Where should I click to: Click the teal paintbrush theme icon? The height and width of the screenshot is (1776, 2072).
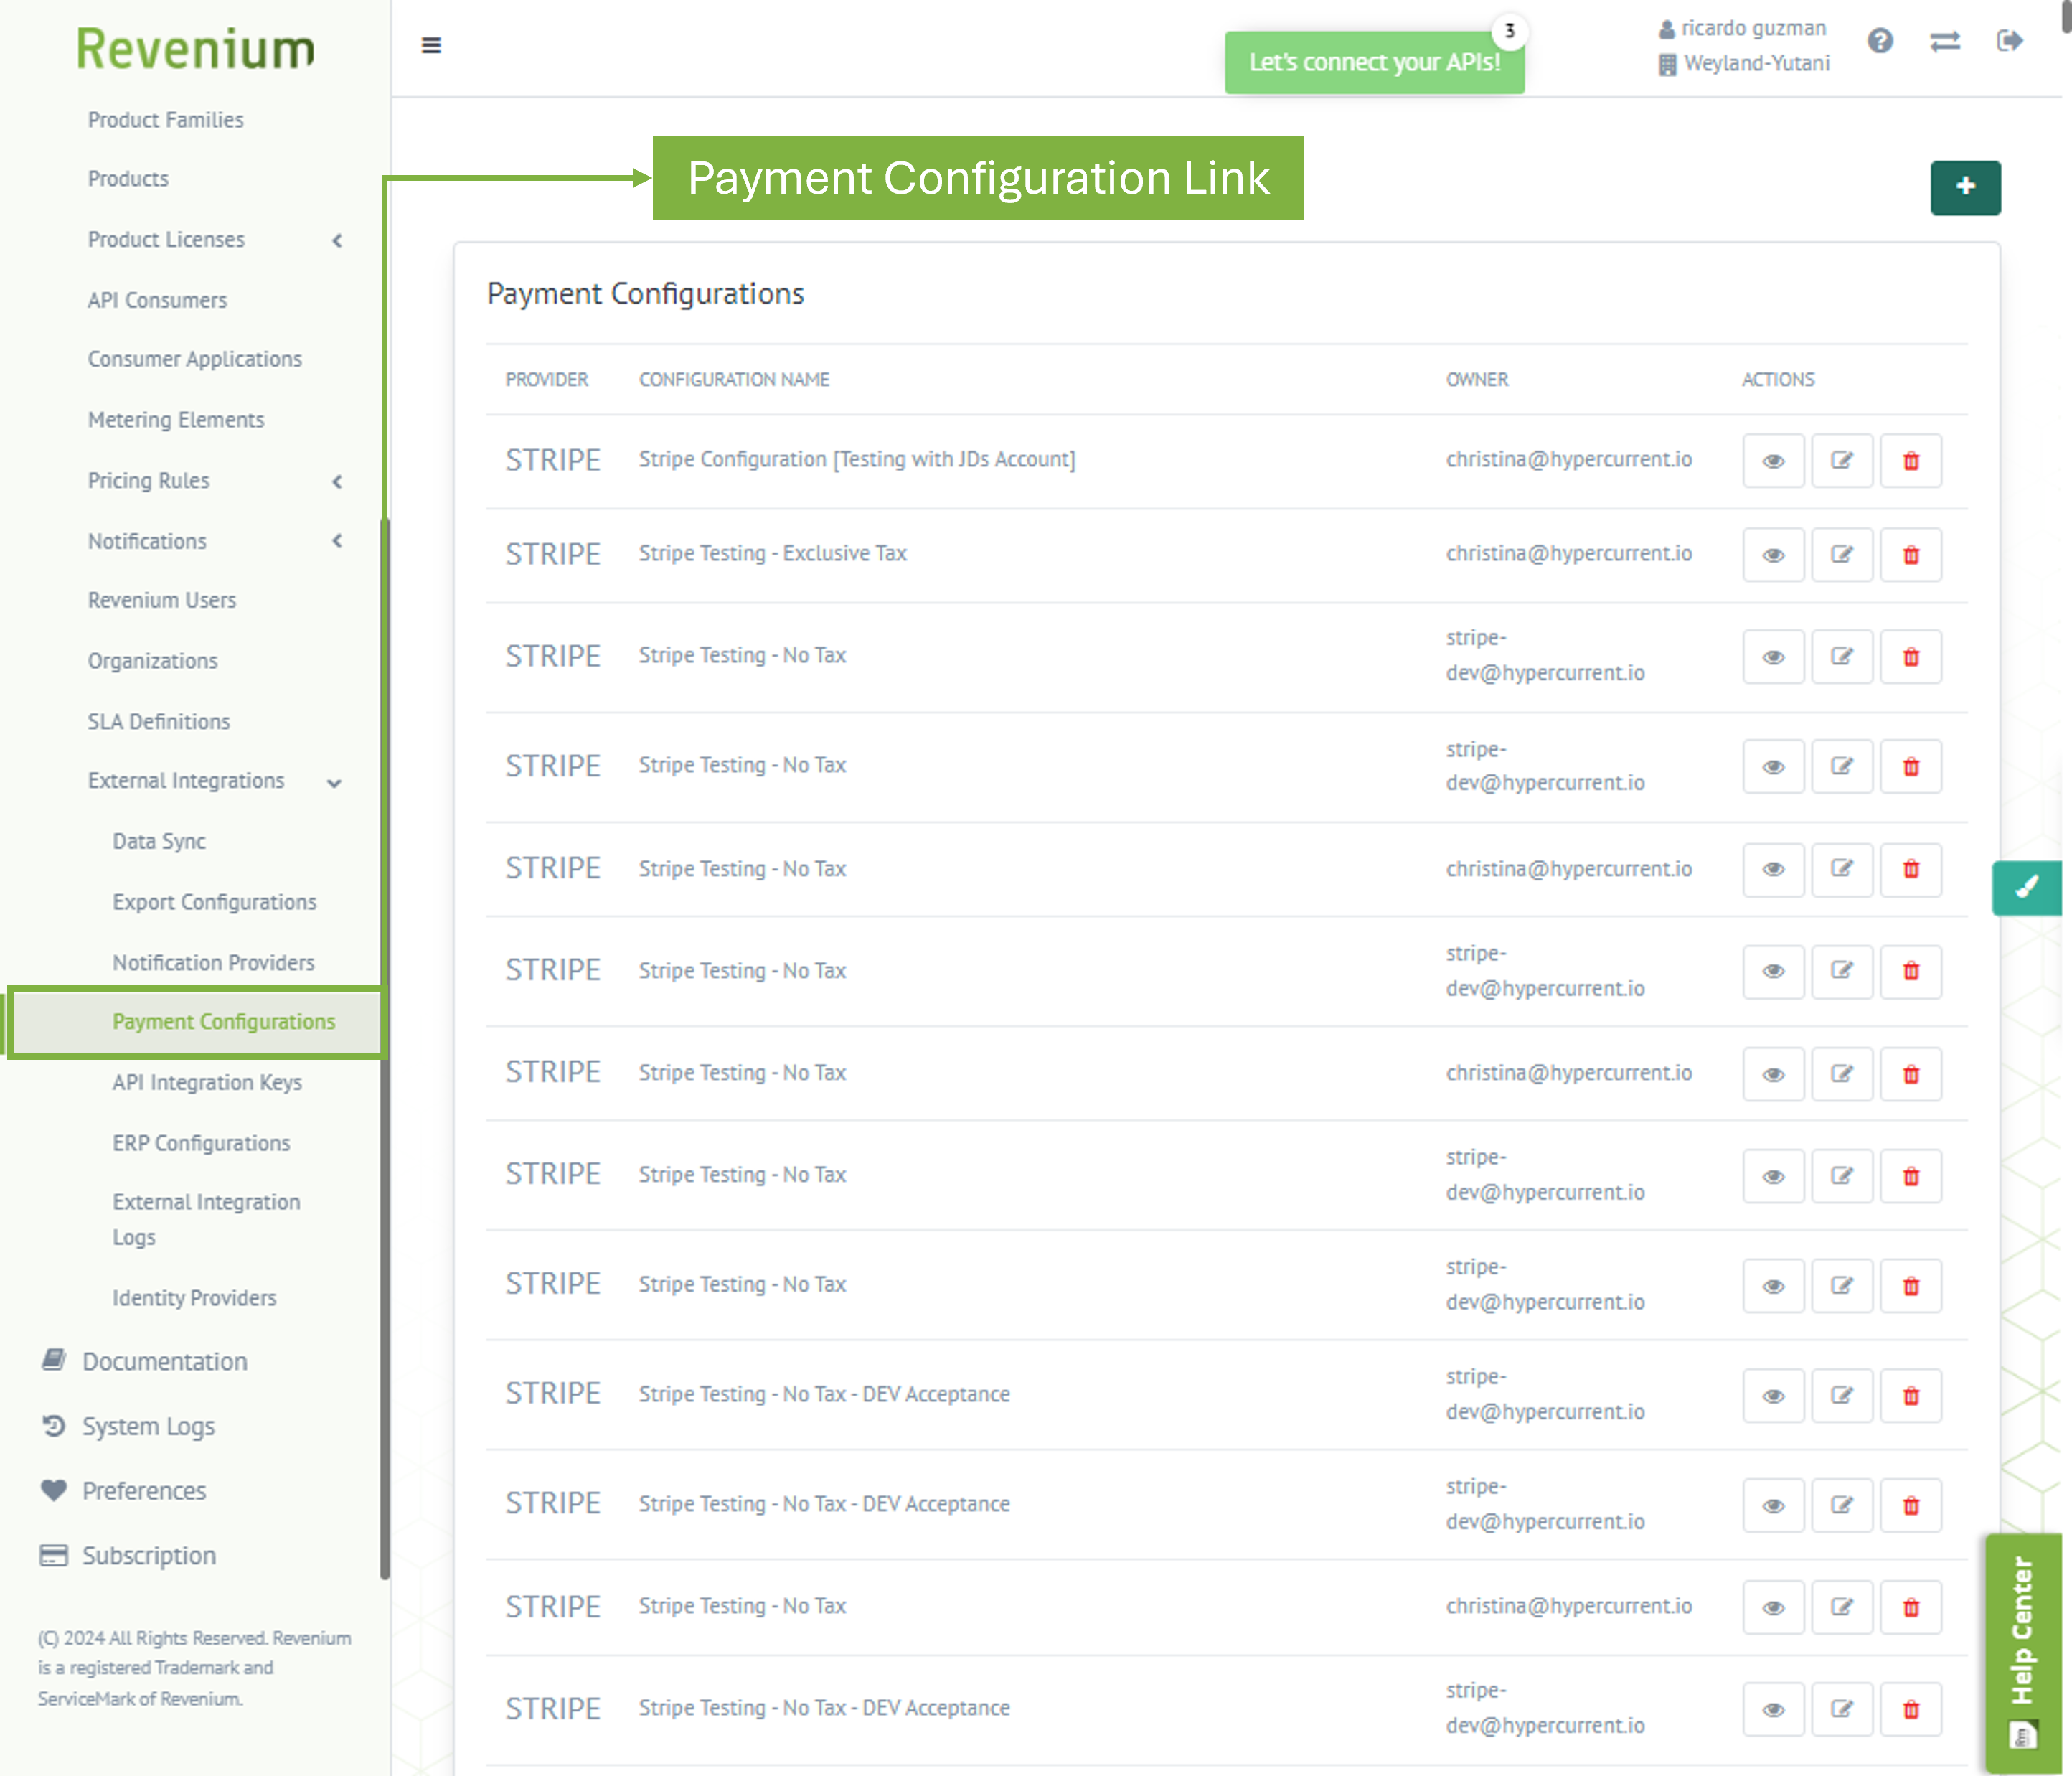(2026, 887)
